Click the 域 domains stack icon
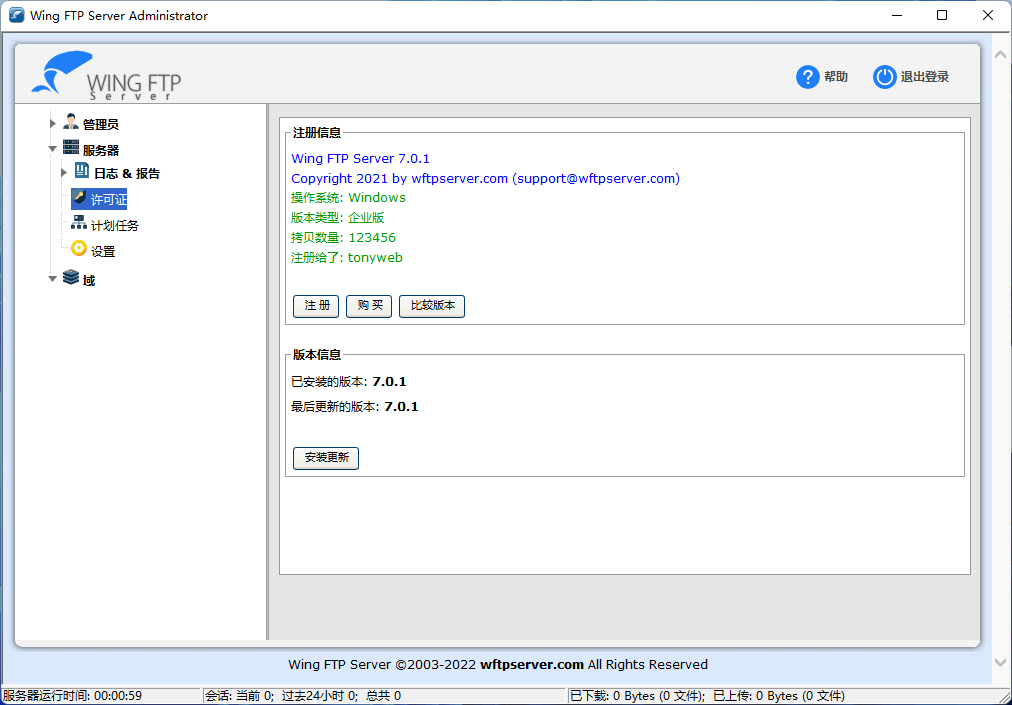 (71, 279)
